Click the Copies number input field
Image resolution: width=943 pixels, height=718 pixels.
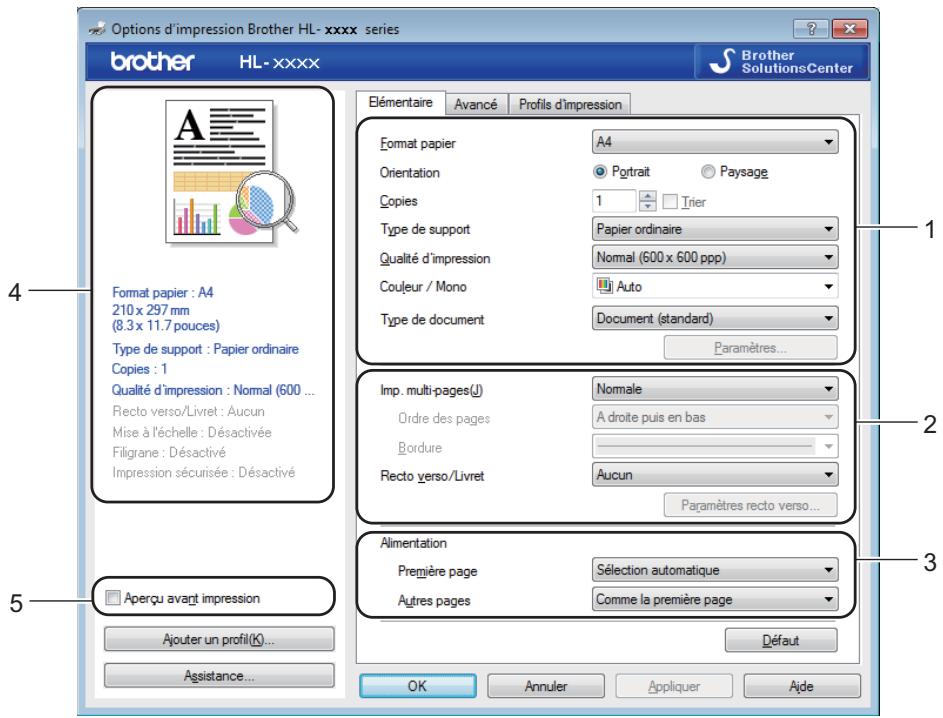tap(614, 200)
